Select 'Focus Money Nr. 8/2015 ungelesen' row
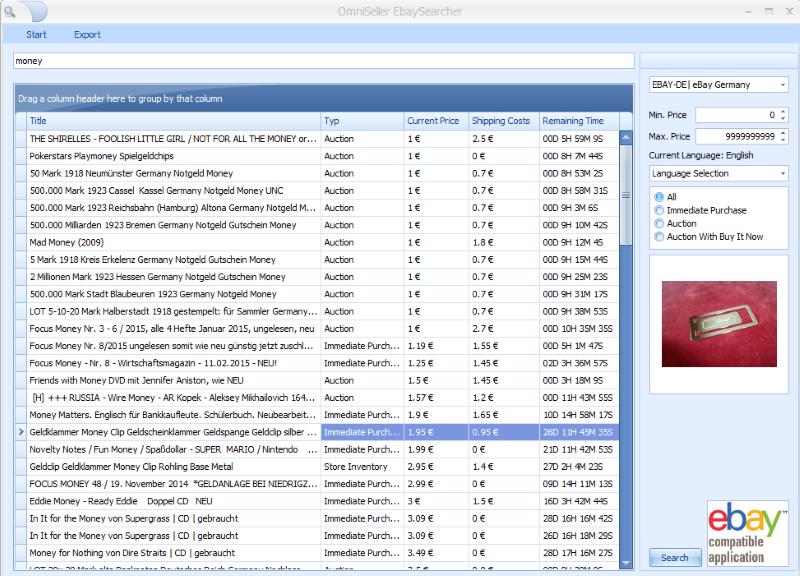The image size is (800, 576). coord(317,346)
